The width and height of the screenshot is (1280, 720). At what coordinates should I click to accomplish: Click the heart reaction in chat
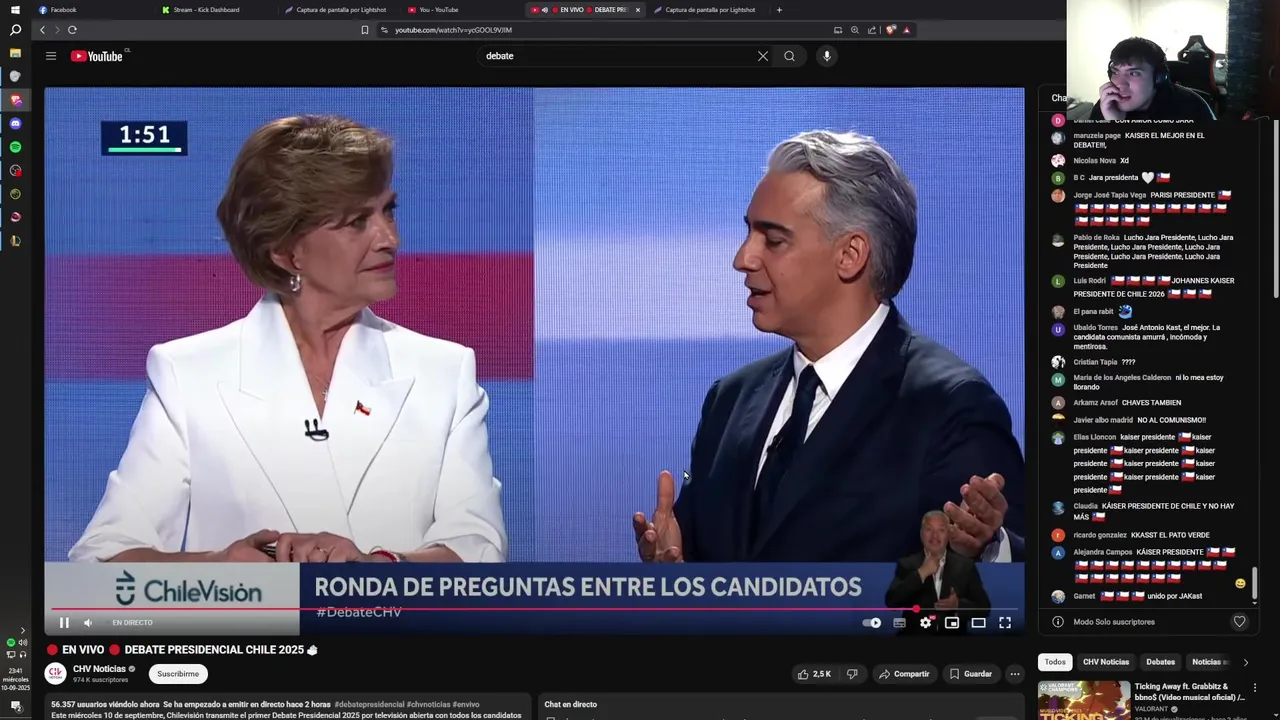(1239, 622)
